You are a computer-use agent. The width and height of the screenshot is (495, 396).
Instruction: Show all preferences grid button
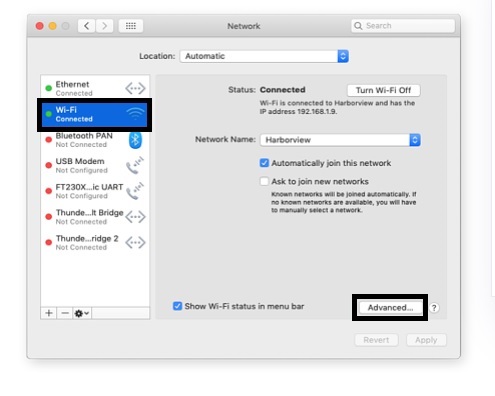coord(131,26)
